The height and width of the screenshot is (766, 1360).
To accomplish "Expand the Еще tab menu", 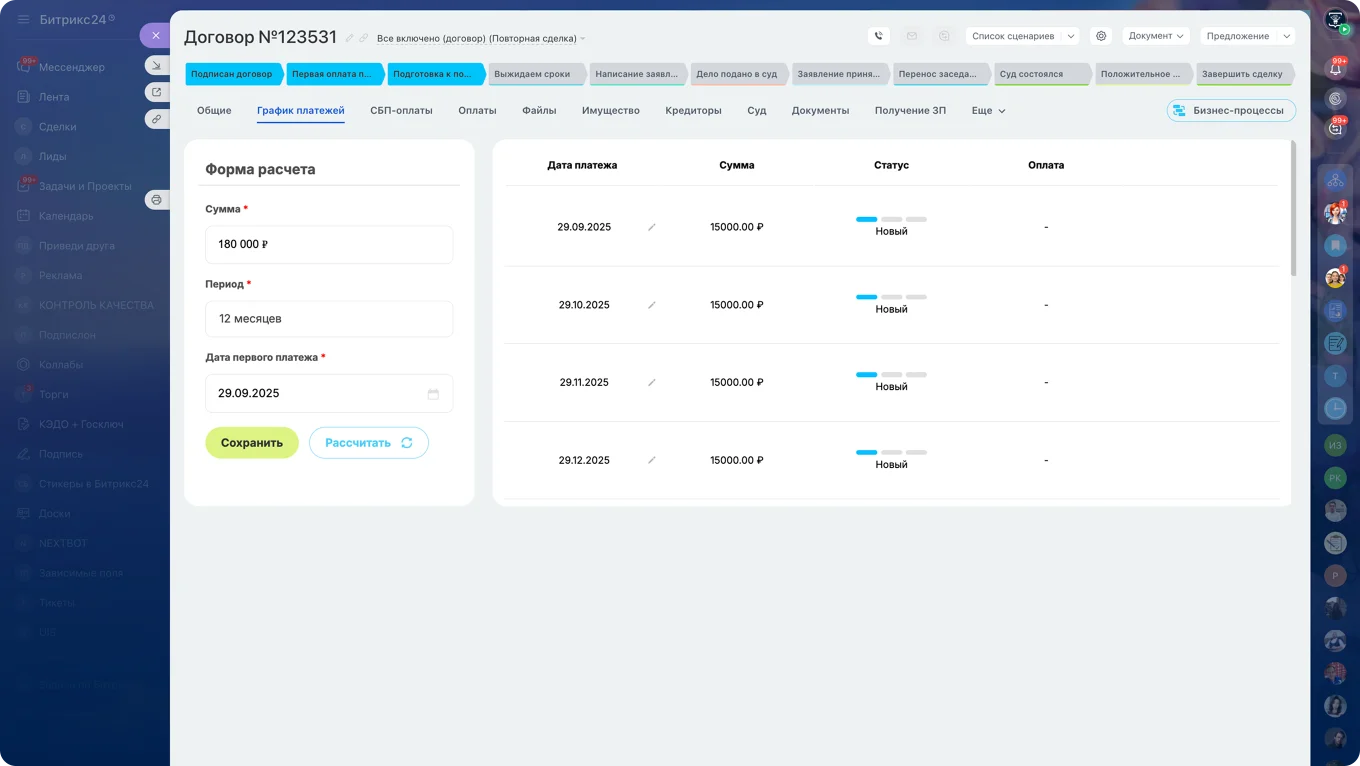I will (x=986, y=110).
